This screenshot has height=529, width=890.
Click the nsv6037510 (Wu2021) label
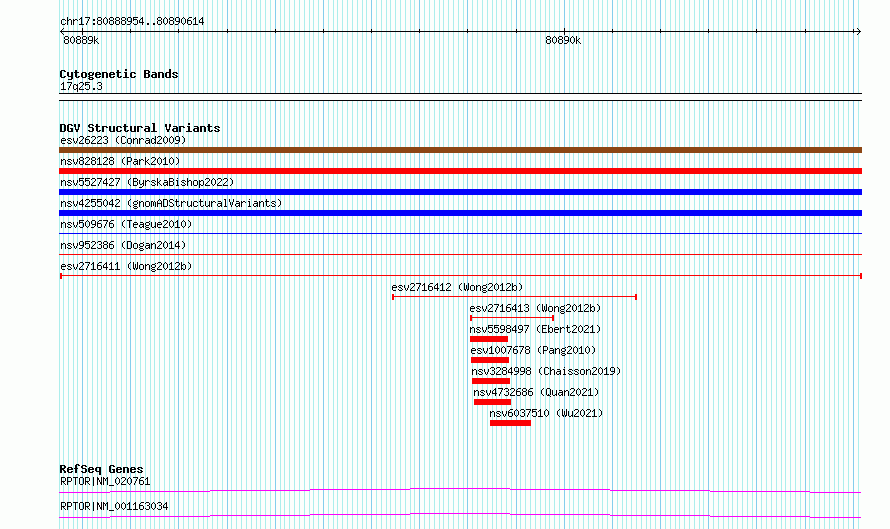tap(546, 413)
